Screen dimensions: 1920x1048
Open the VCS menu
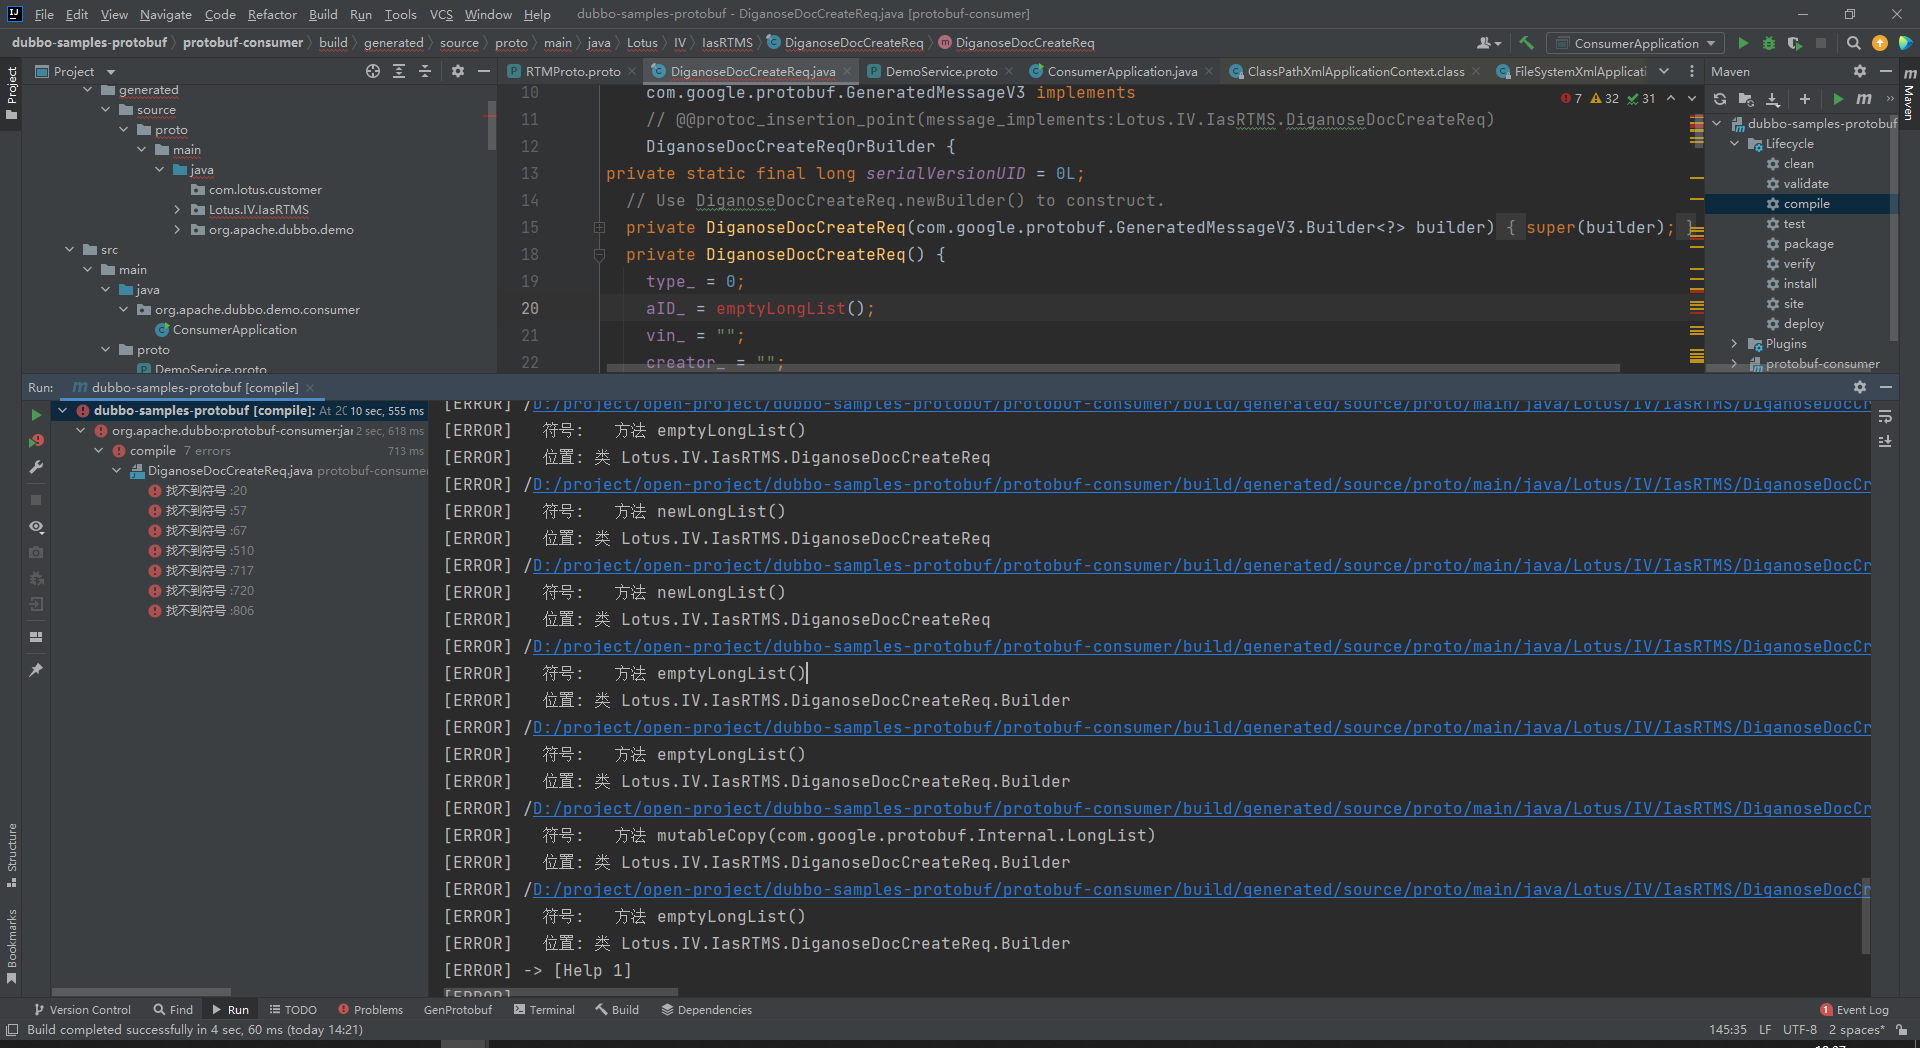pyautogui.click(x=441, y=14)
